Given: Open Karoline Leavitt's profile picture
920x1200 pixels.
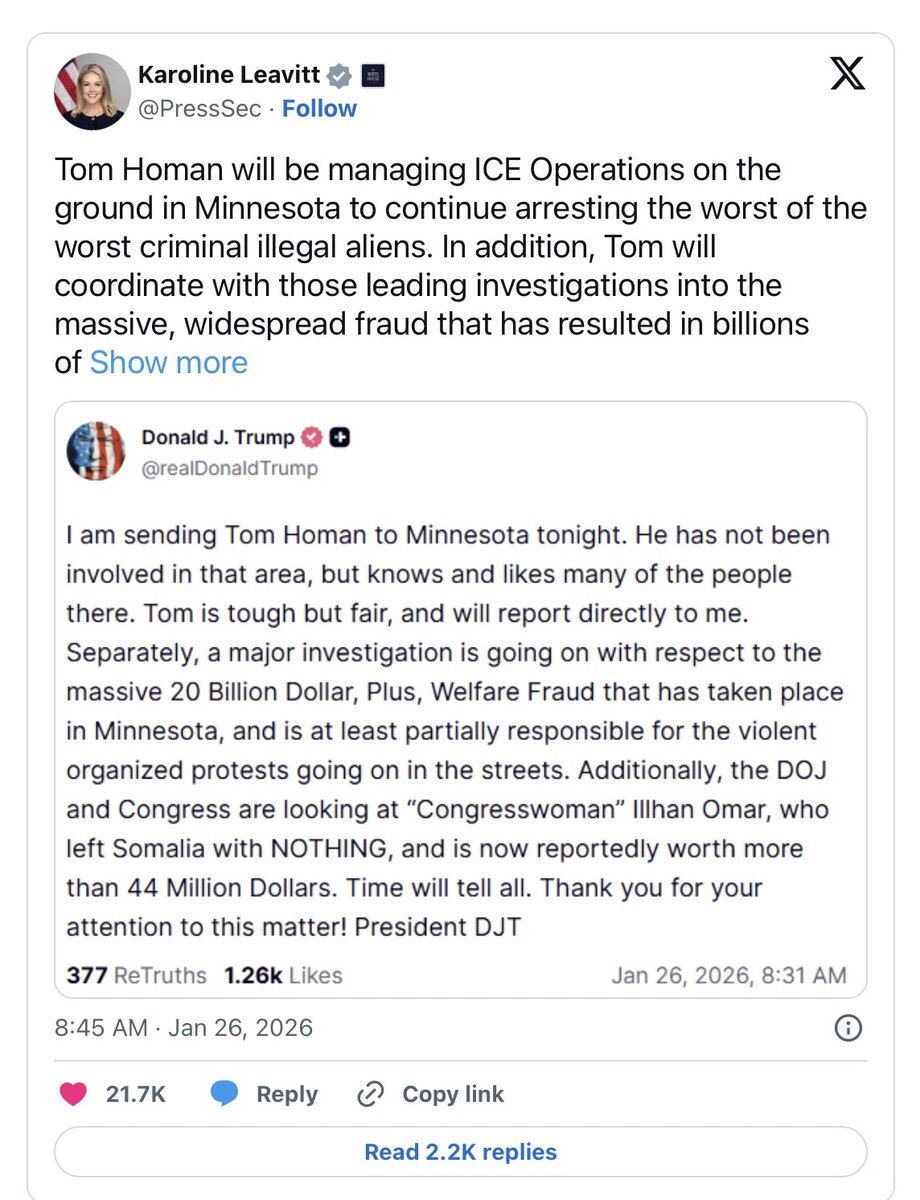Looking at the screenshot, I should [x=92, y=92].
